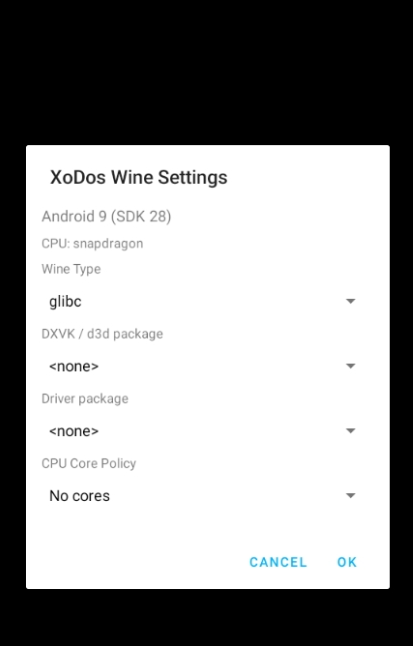Dismiss dialog via black area above it
The height and width of the screenshot is (646, 413).
[x=206, y=72]
